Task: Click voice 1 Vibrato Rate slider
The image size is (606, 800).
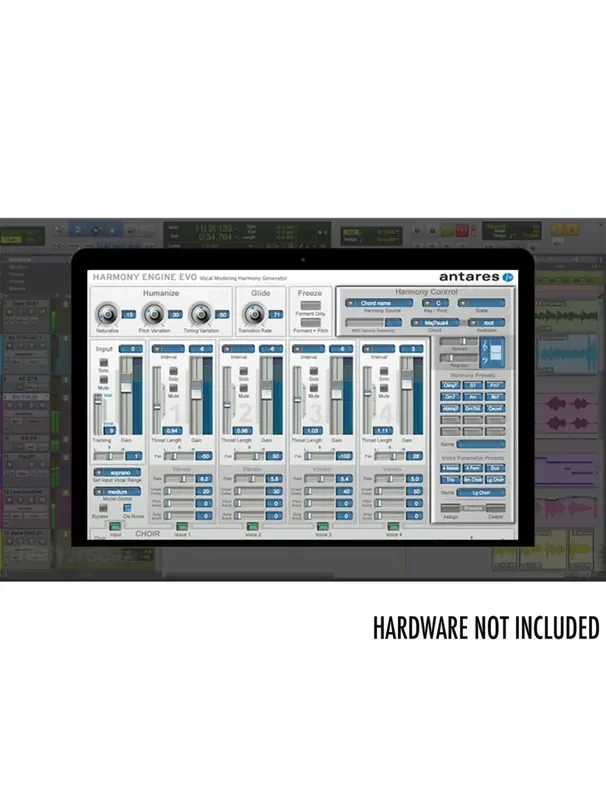Action: click(x=179, y=479)
